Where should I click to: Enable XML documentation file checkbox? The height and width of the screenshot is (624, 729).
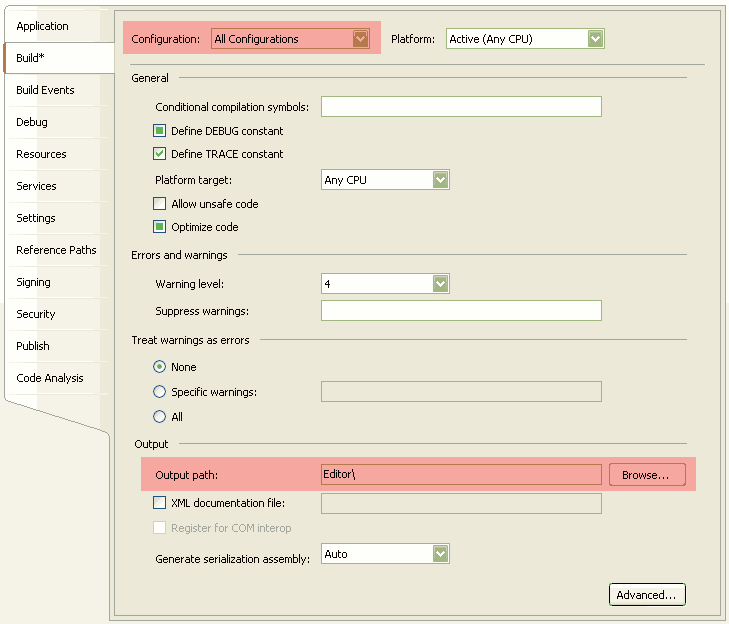(159, 503)
